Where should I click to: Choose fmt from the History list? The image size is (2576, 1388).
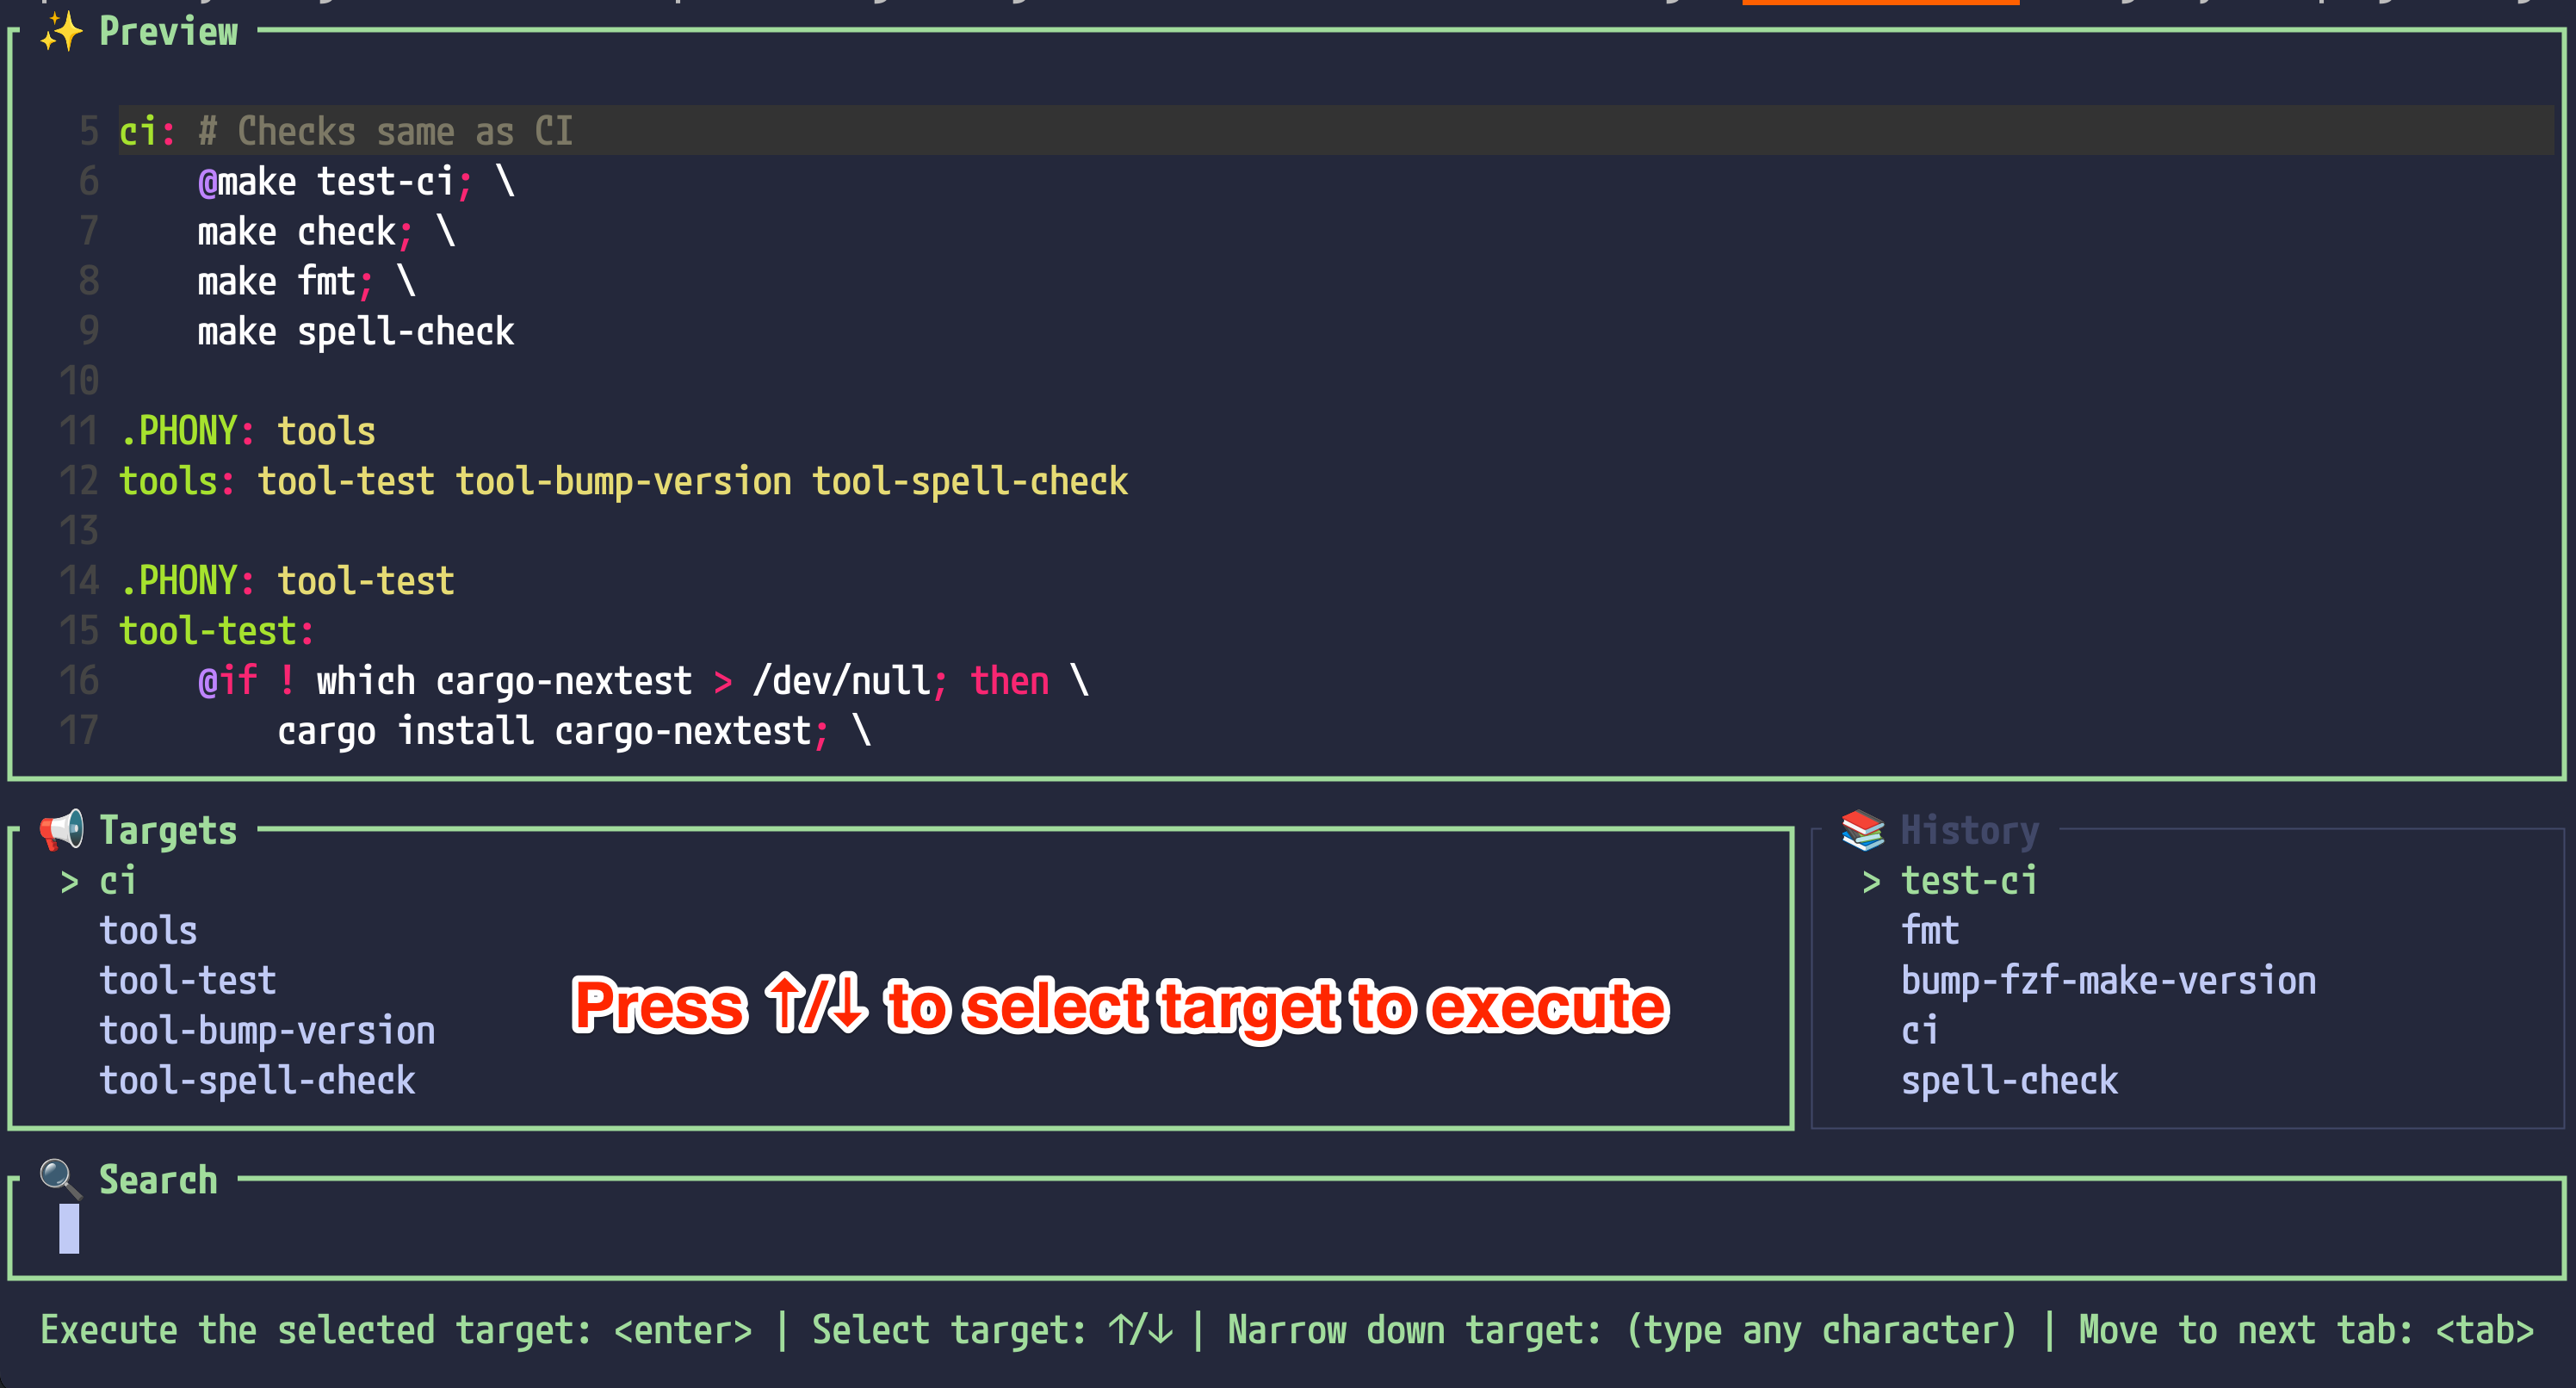point(1929,931)
